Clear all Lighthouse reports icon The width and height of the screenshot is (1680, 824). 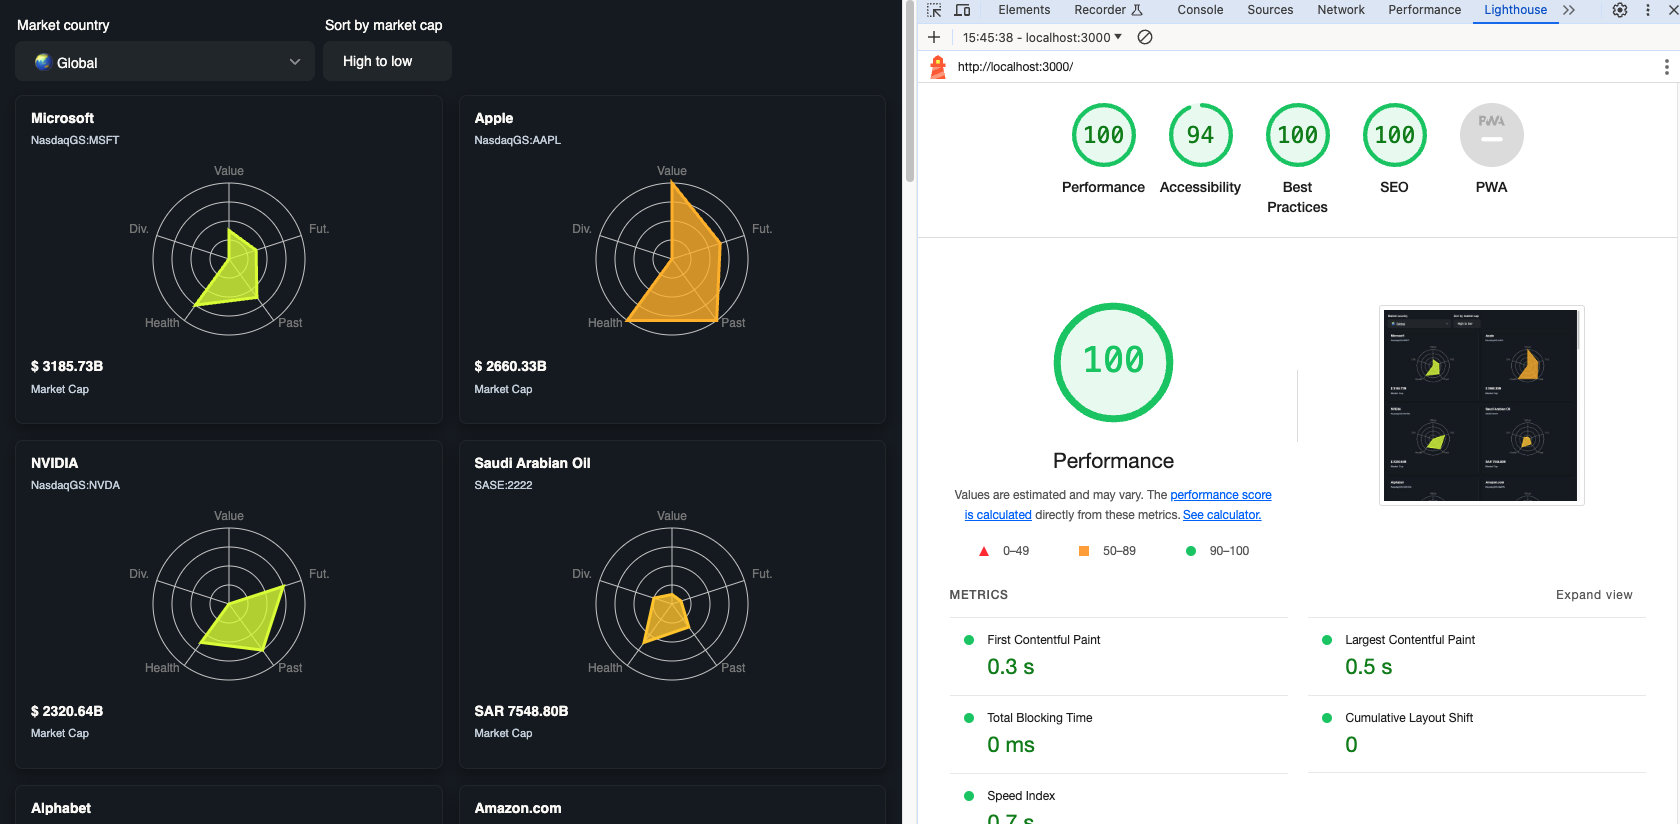point(1146,37)
